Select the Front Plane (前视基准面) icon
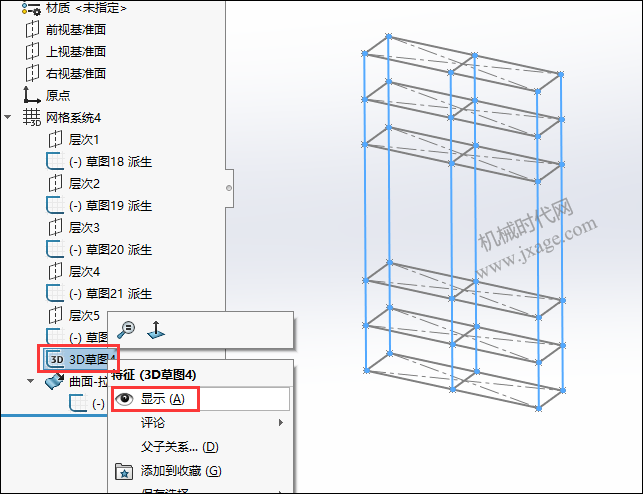This screenshot has width=643, height=494. pos(32,30)
